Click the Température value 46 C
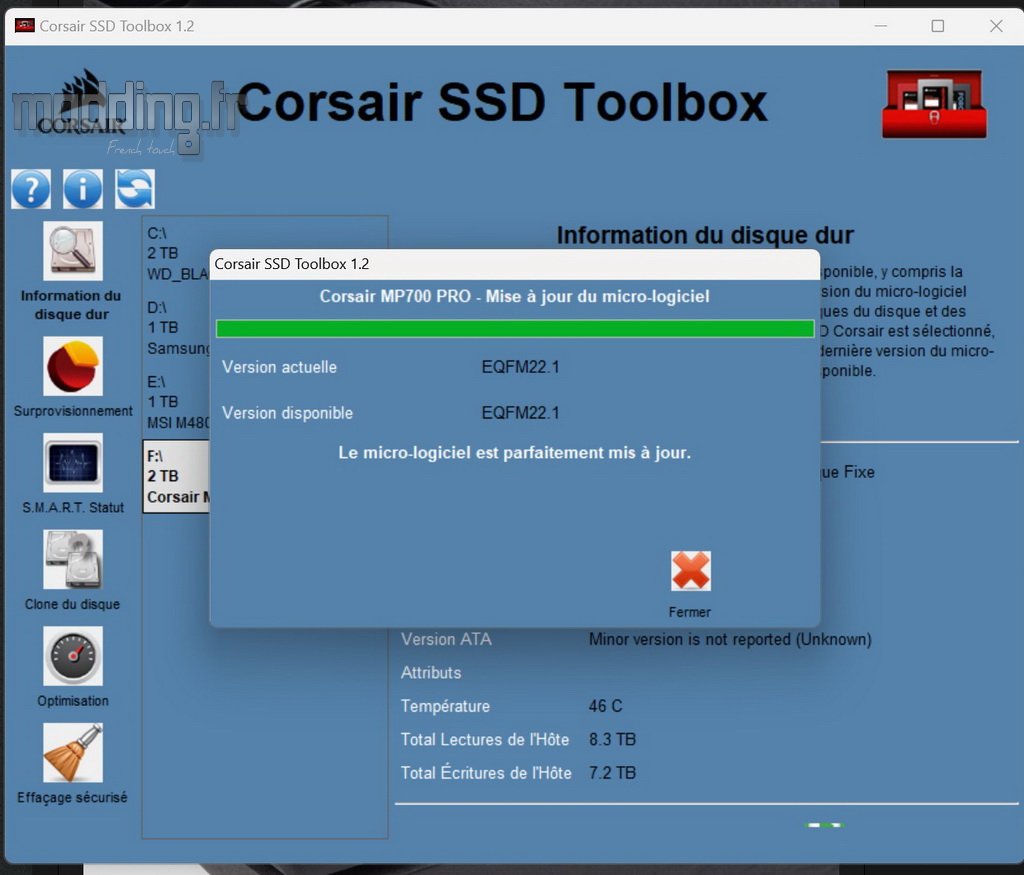The image size is (1024, 875). point(605,707)
